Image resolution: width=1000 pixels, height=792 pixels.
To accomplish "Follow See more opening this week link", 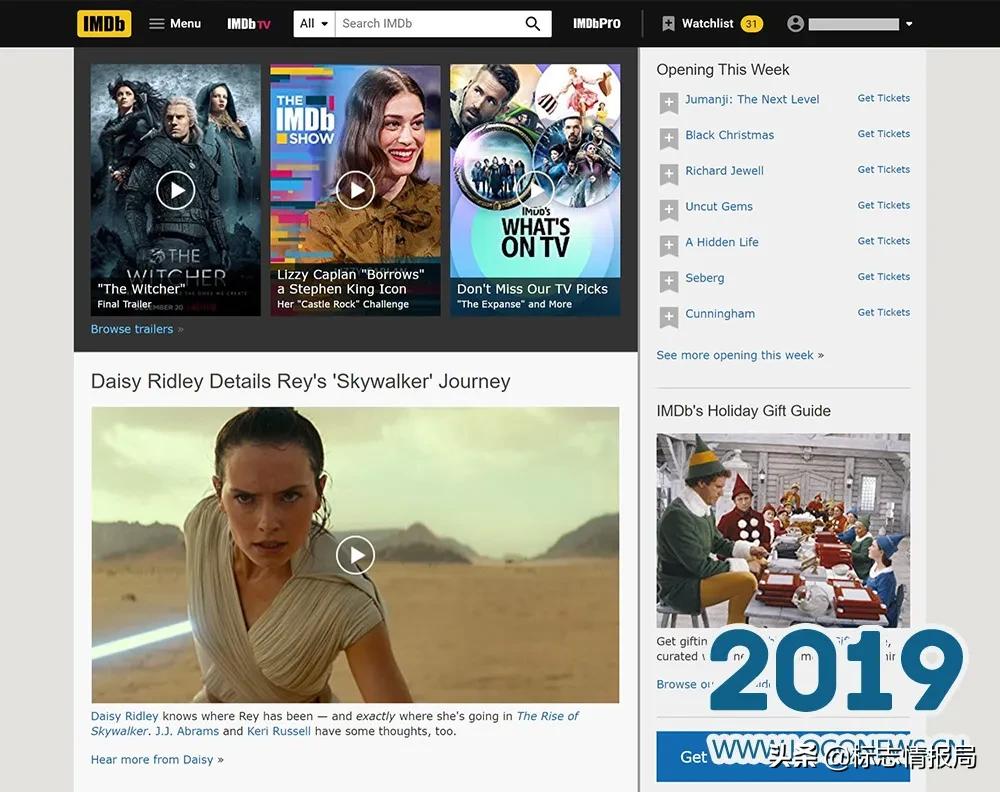I will point(740,355).
